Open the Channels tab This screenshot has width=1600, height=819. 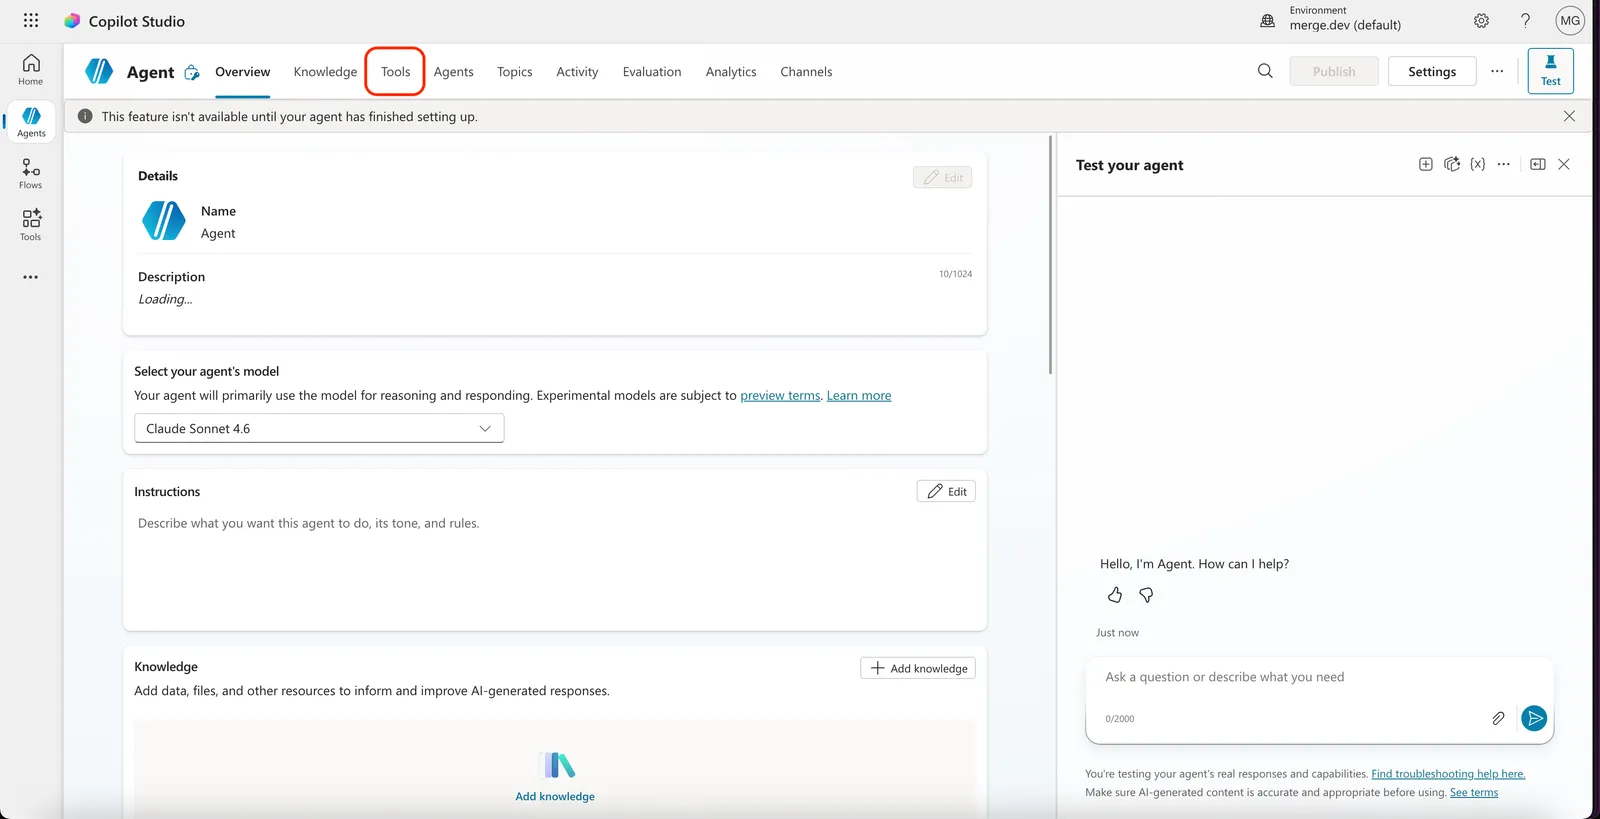[806, 72]
